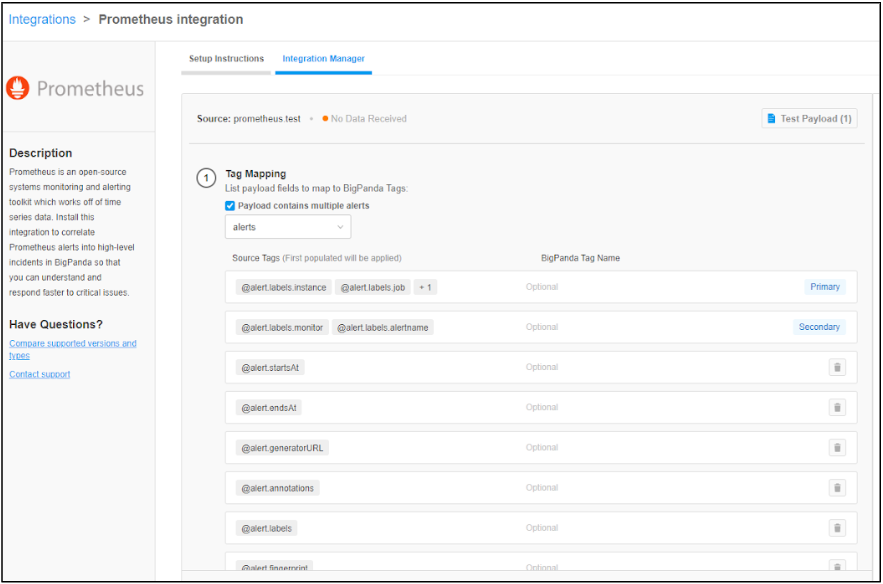Click the BigPanda Tag Name column header
883x584 pixels.
tap(580, 258)
